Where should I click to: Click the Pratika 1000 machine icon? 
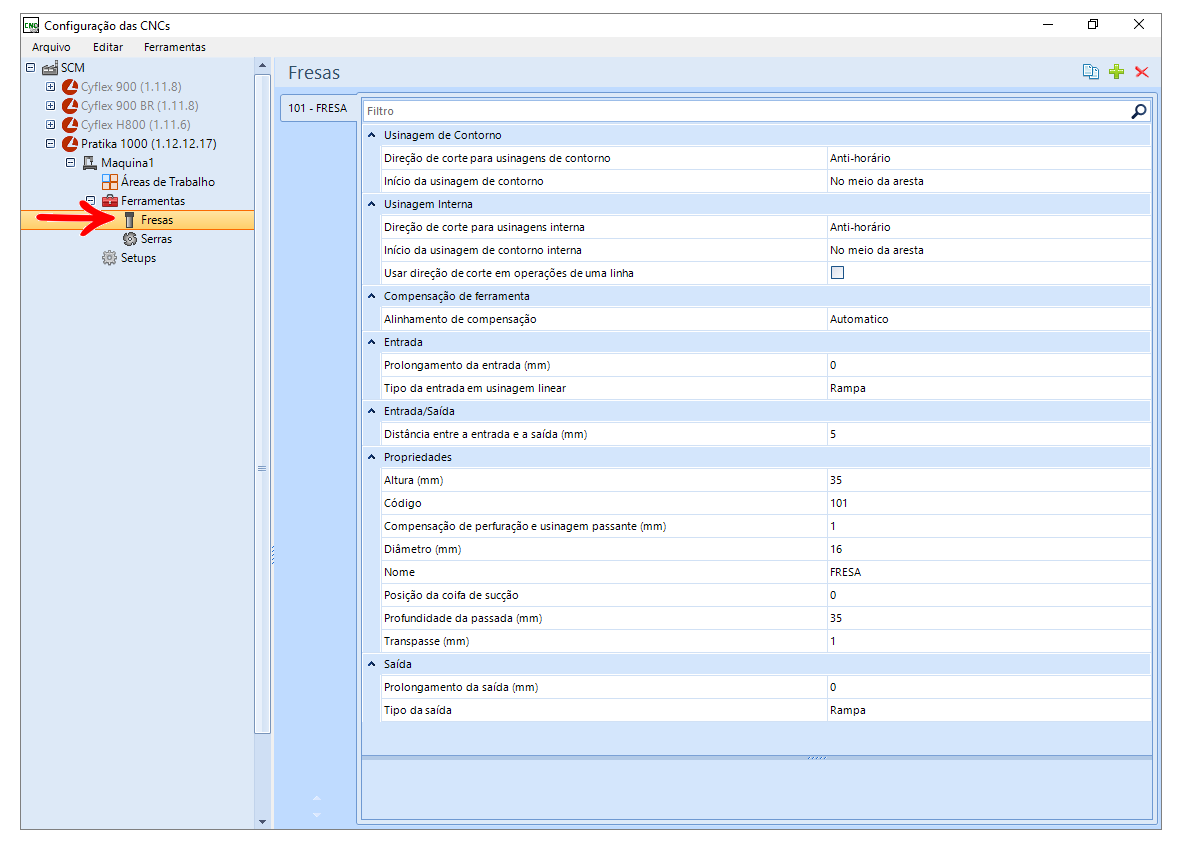70,143
